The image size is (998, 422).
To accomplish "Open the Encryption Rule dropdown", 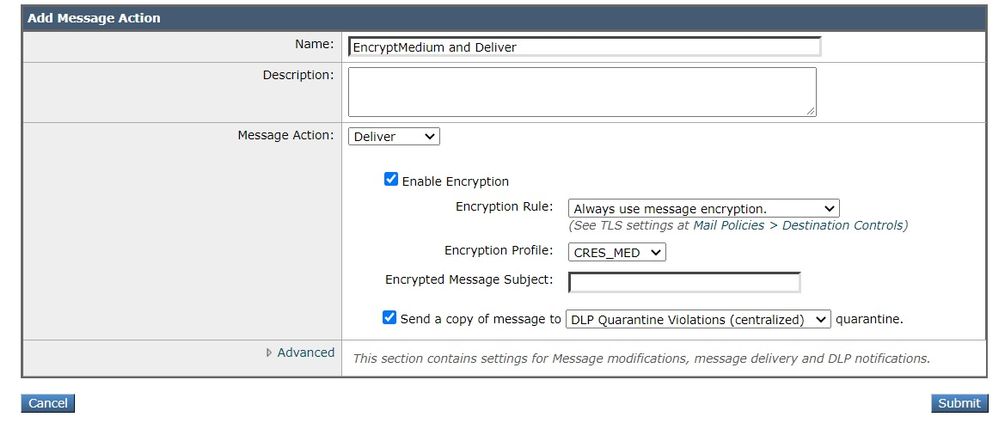I will (x=703, y=208).
